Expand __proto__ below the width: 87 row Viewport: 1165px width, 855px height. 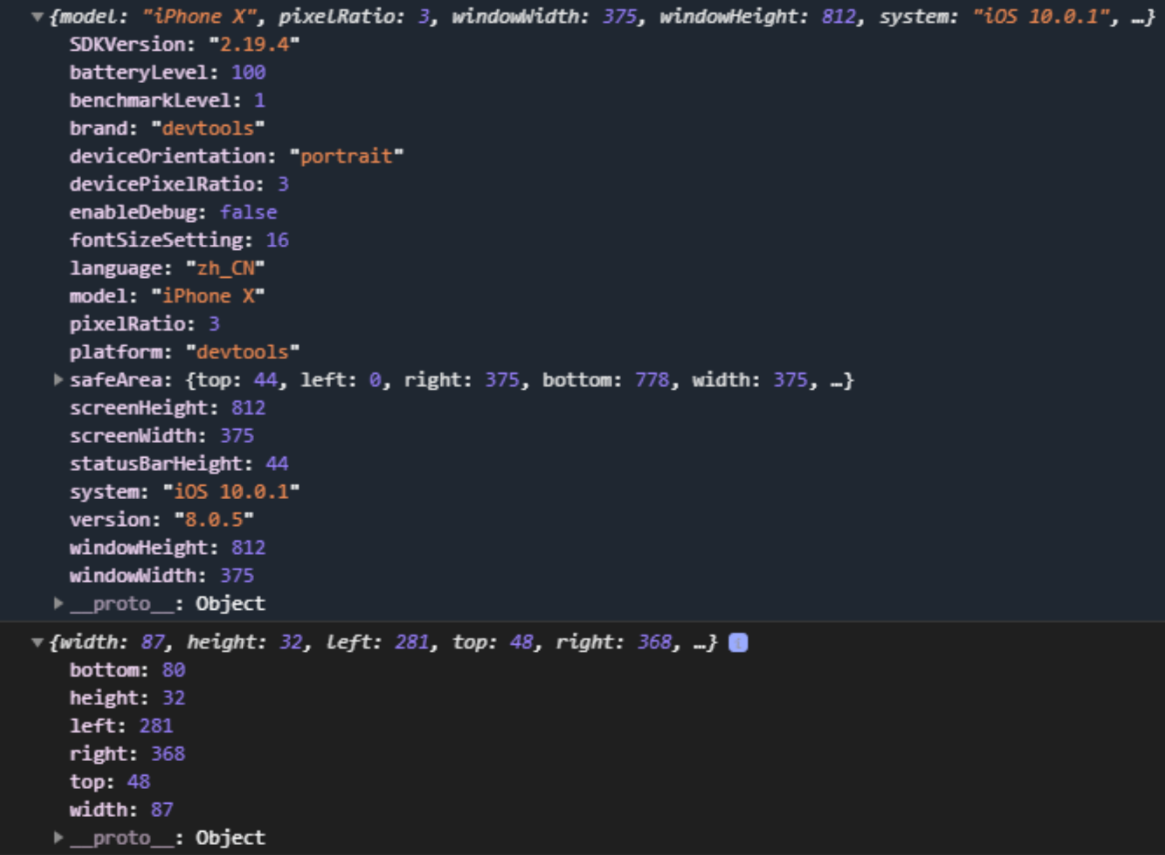click(59, 837)
